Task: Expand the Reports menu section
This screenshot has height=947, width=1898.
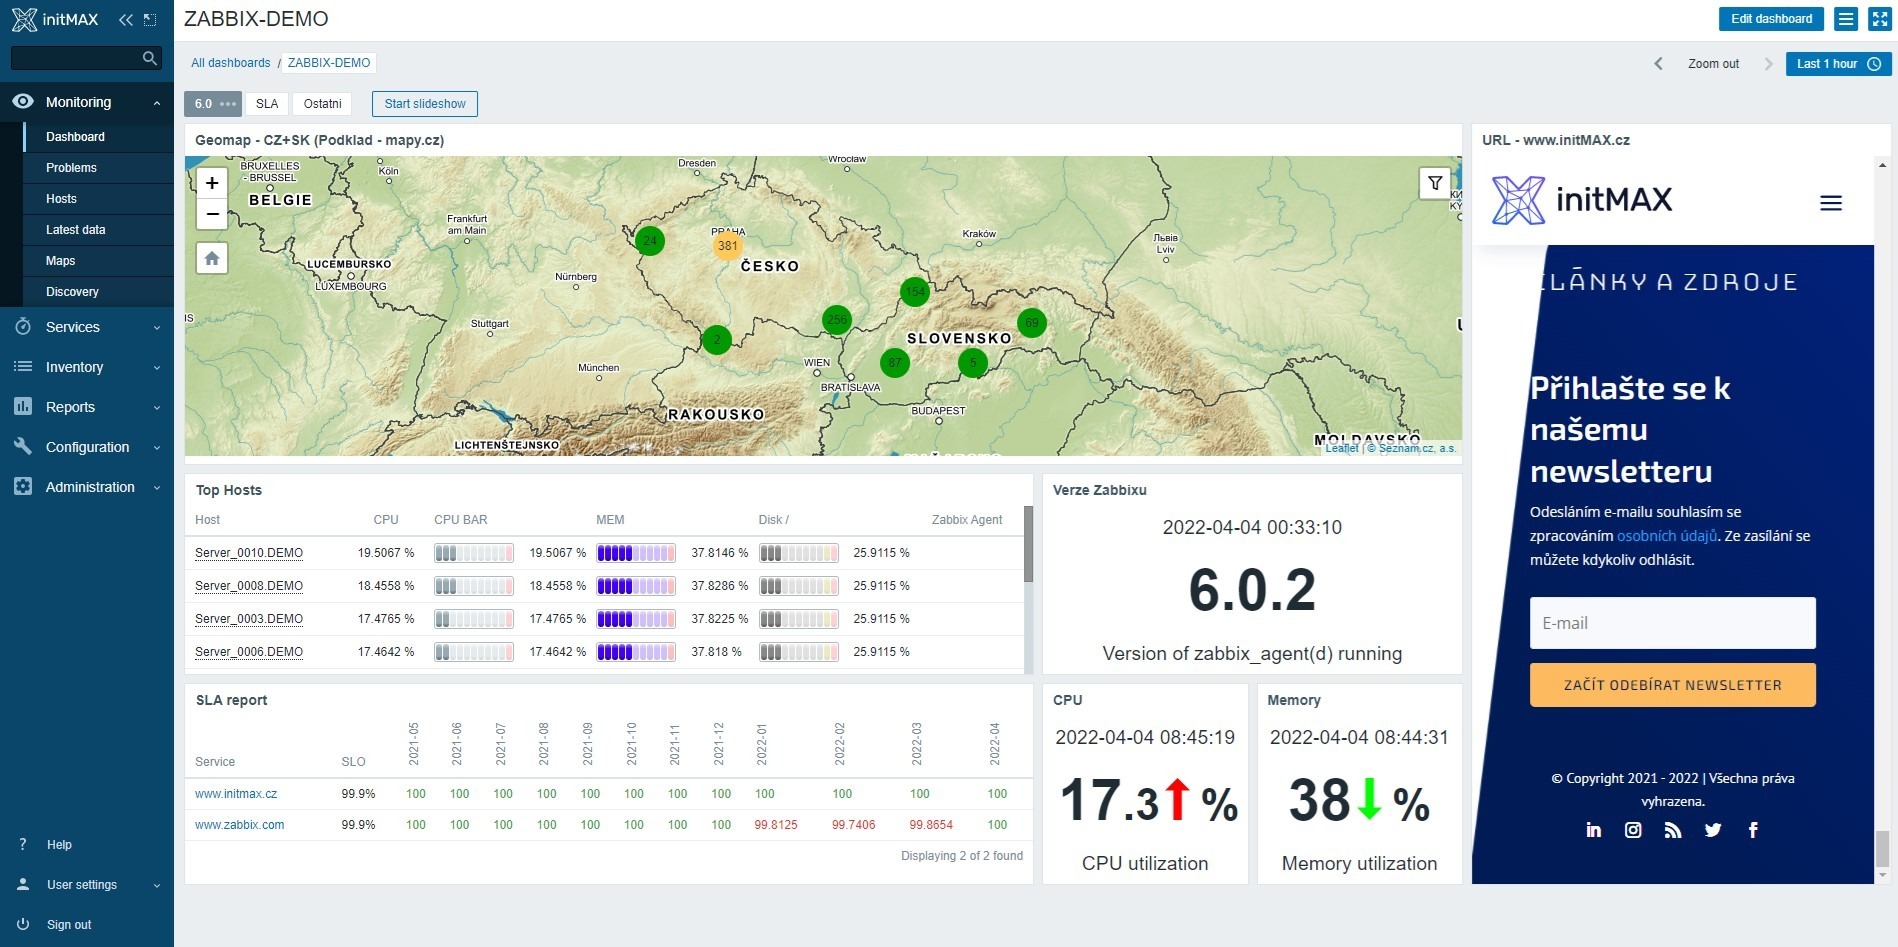Action: pyautogui.click(x=87, y=407)
